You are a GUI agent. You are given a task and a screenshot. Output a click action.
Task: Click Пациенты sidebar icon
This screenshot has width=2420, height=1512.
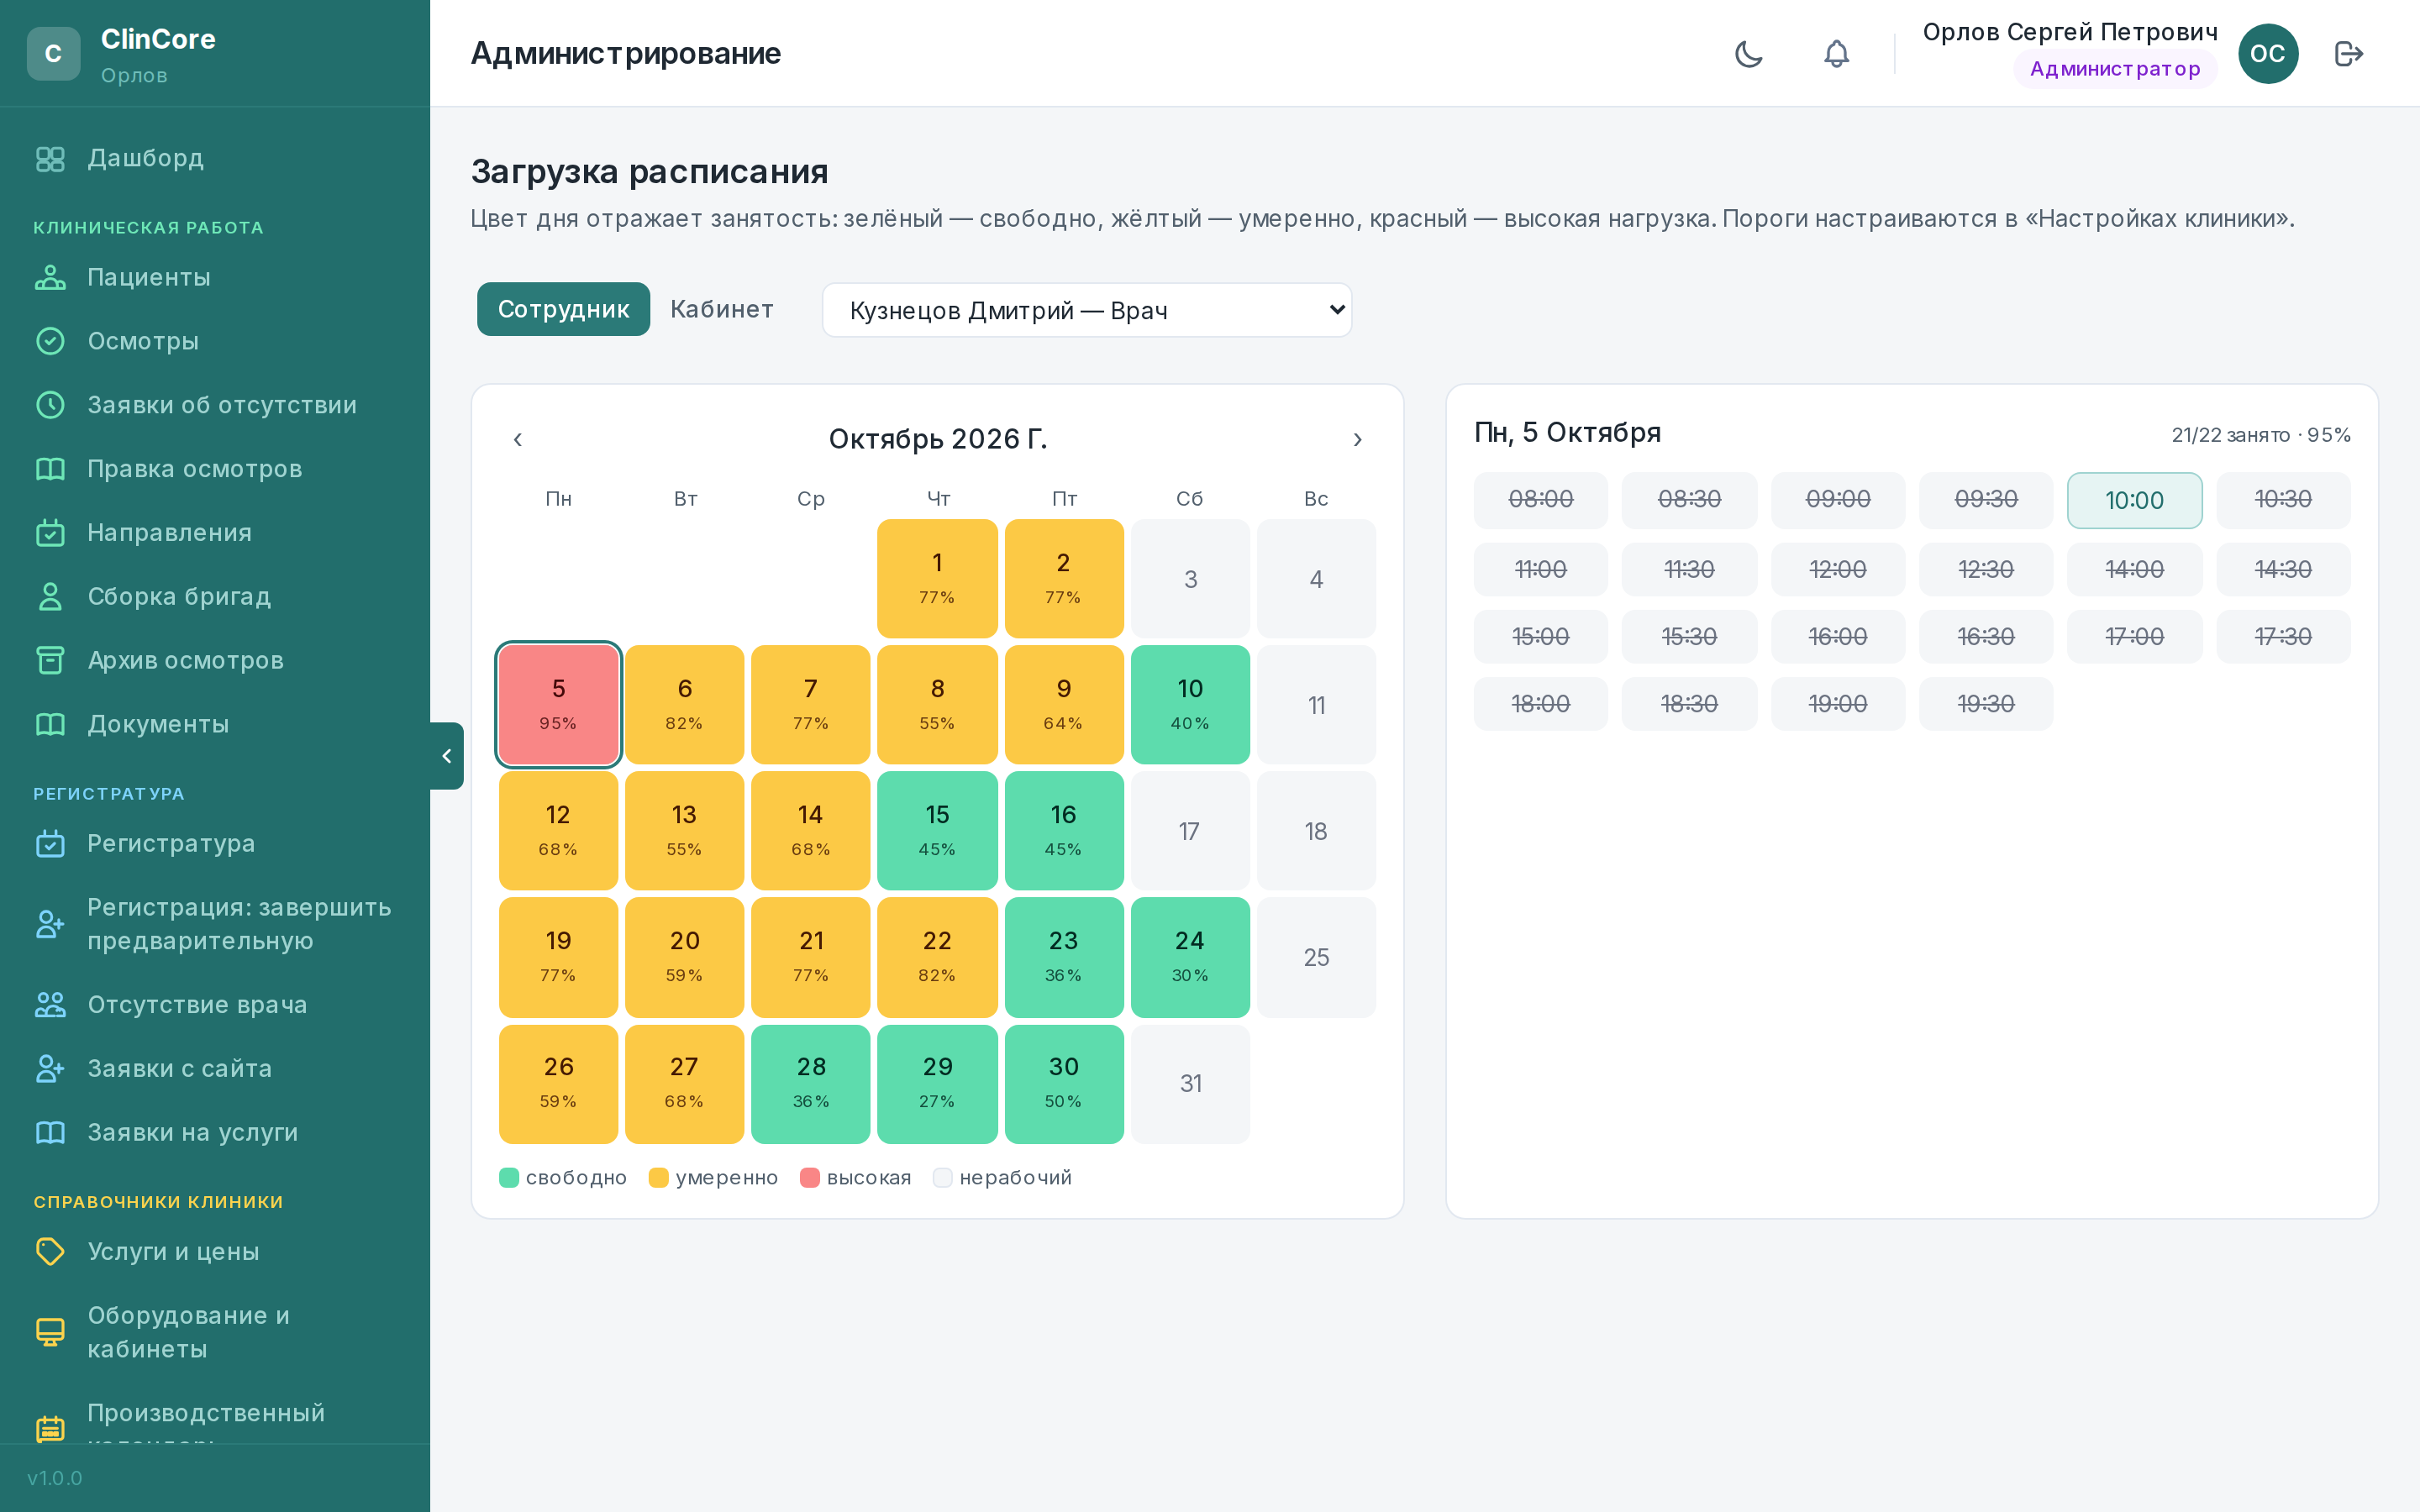click(x=50, y=277)
